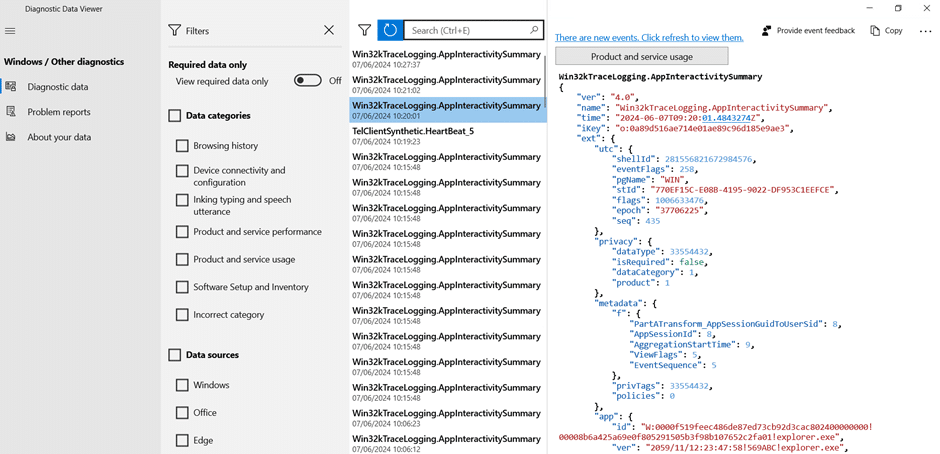The width and height of the screenshot is (940, 454).
Task: Click the Windows / Other diagnostics heading
Action: point(64,61)
